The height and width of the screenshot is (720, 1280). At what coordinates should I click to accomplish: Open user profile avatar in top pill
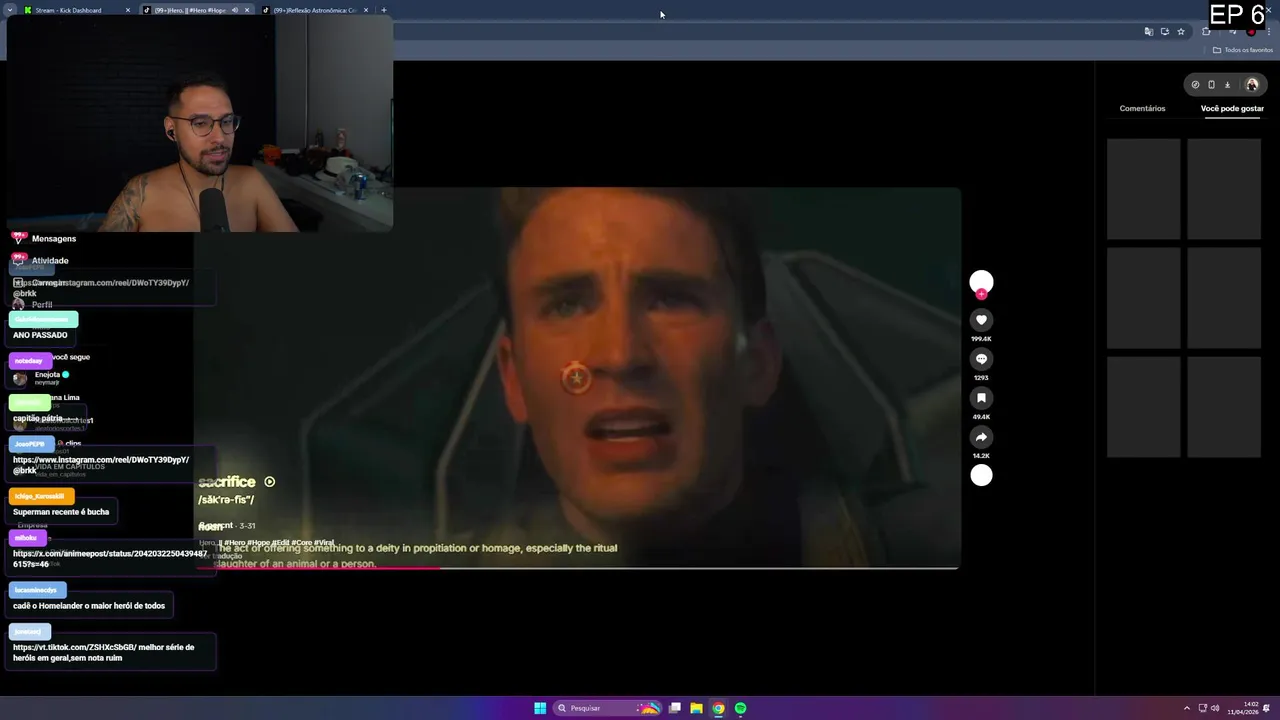point(1251,85)
